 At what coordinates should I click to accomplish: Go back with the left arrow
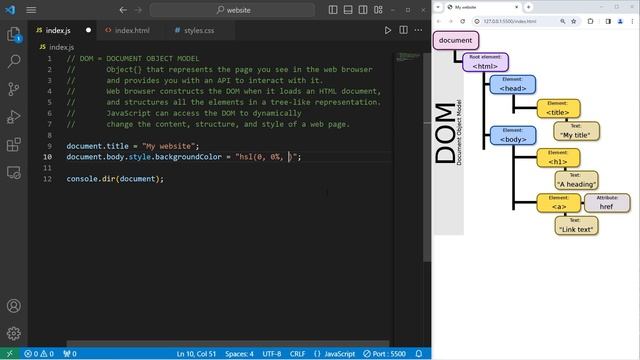point(123,10)
